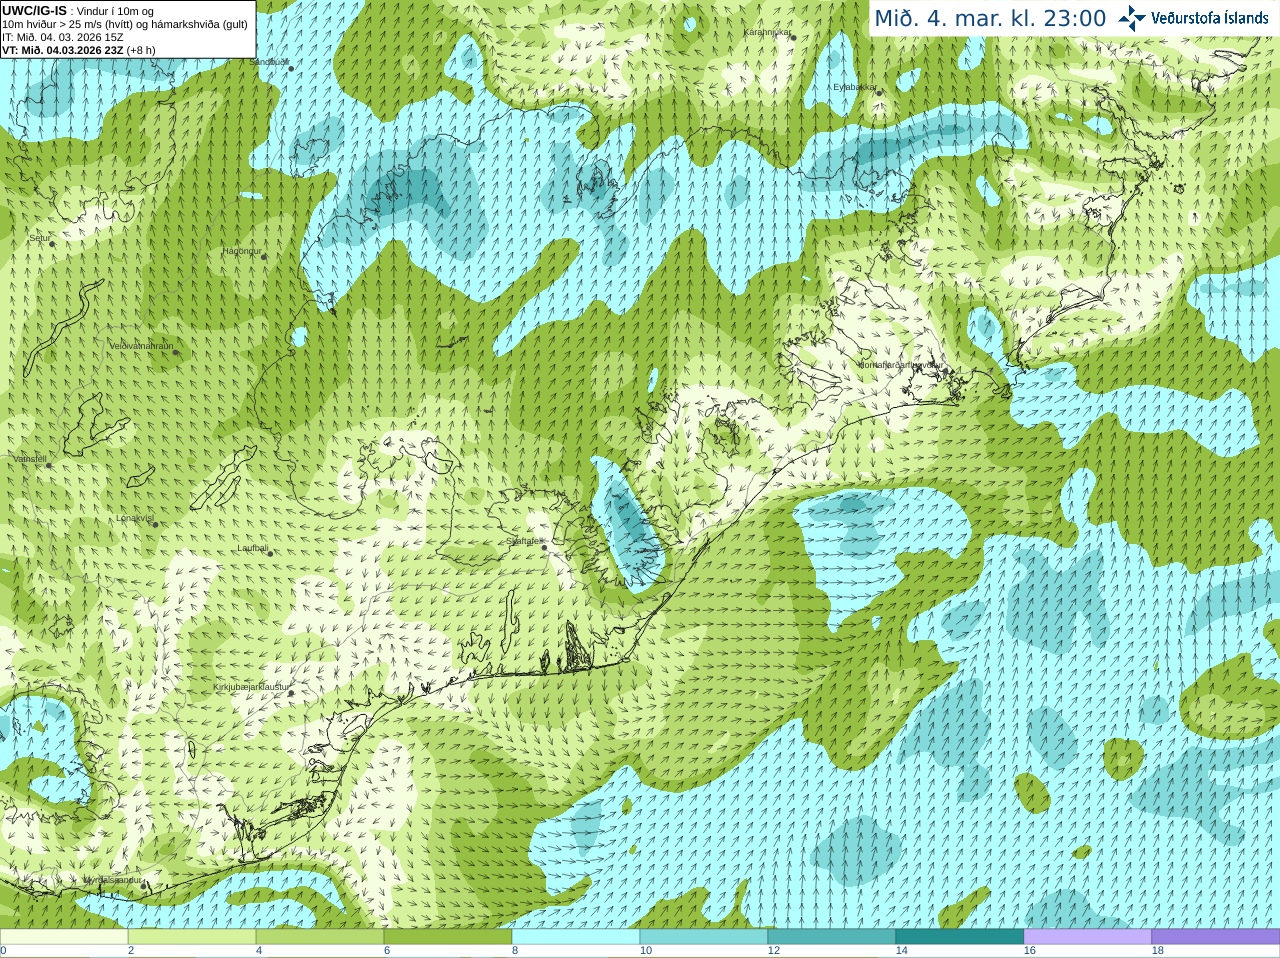This screenshot has width=1280, height=958.
Task: Click the legend value 6
Action: [x=387, y=951]
